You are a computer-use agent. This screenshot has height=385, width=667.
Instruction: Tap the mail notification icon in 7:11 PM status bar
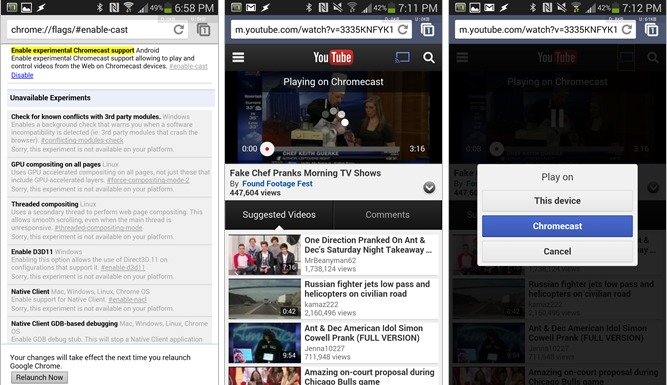pyautogui.click(x=251, y=8)
